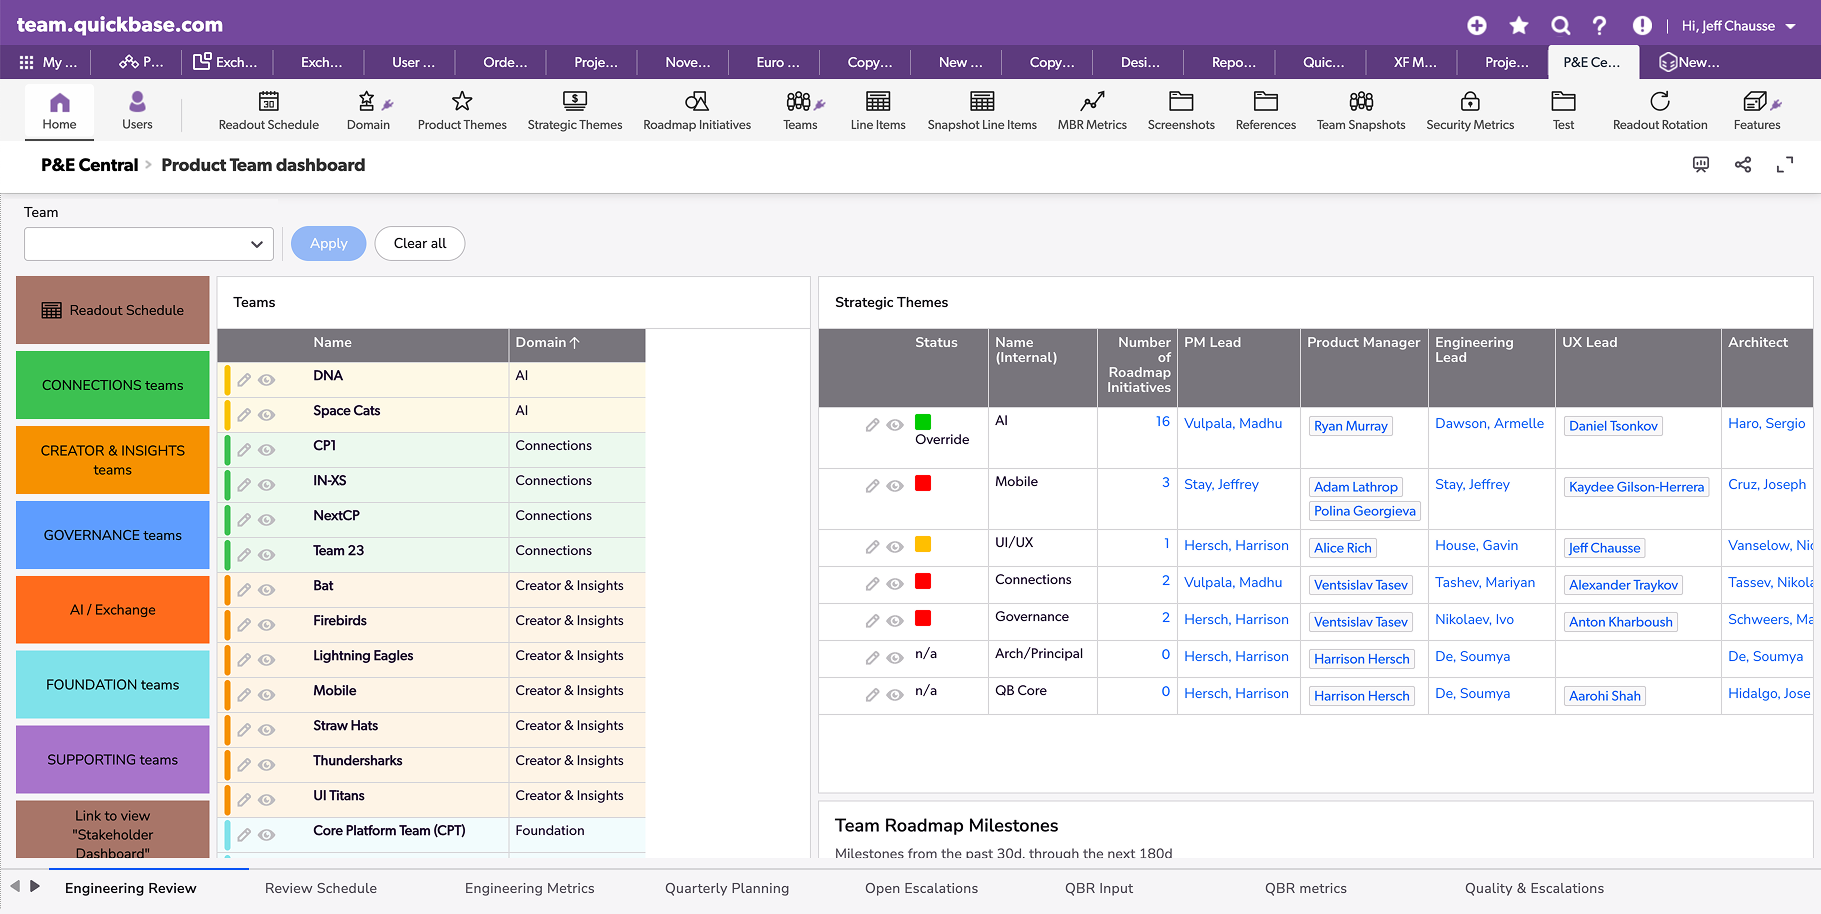
Task: Click the Strategic Themes toolbar icon
Action: 575,101
